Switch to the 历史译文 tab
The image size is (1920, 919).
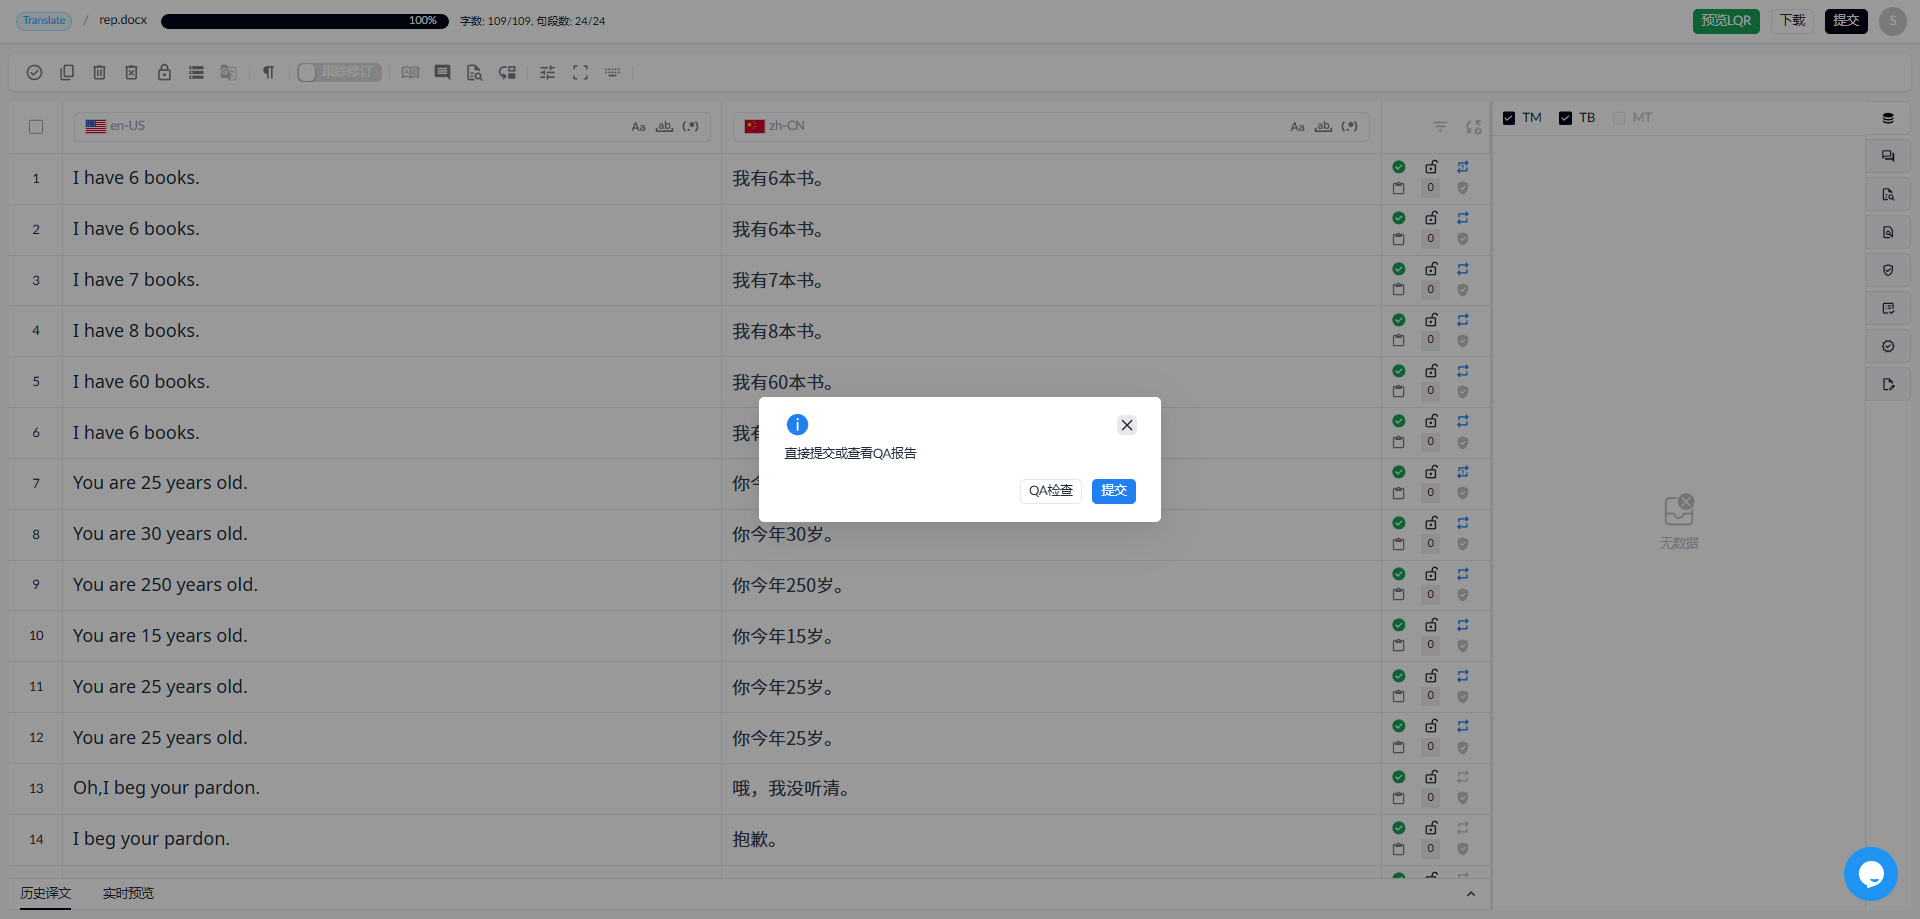tap(46, 894)
